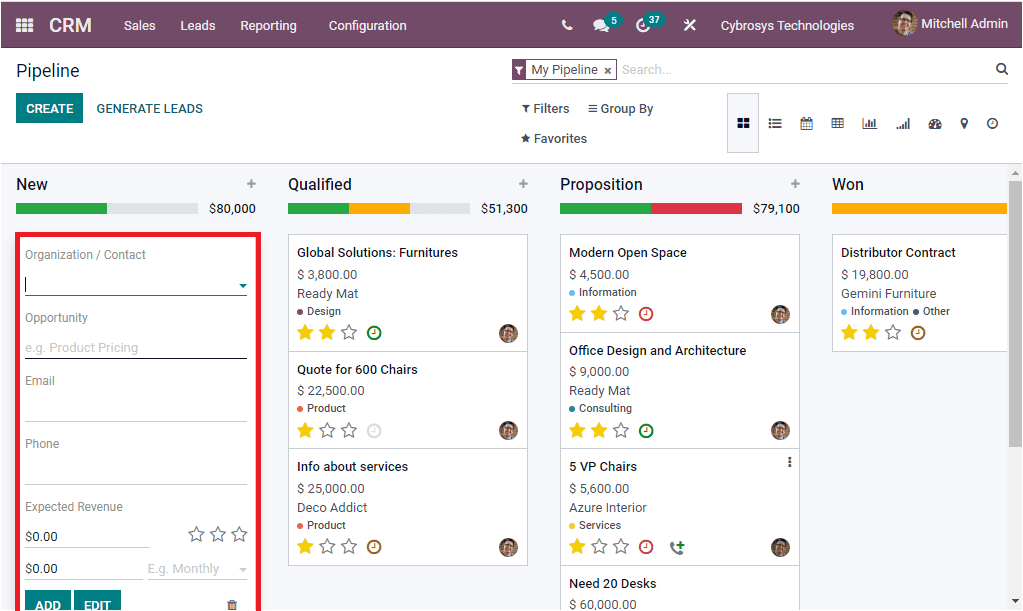
Task: Open the activities menu showing 37 items
Action: (643, 22)
